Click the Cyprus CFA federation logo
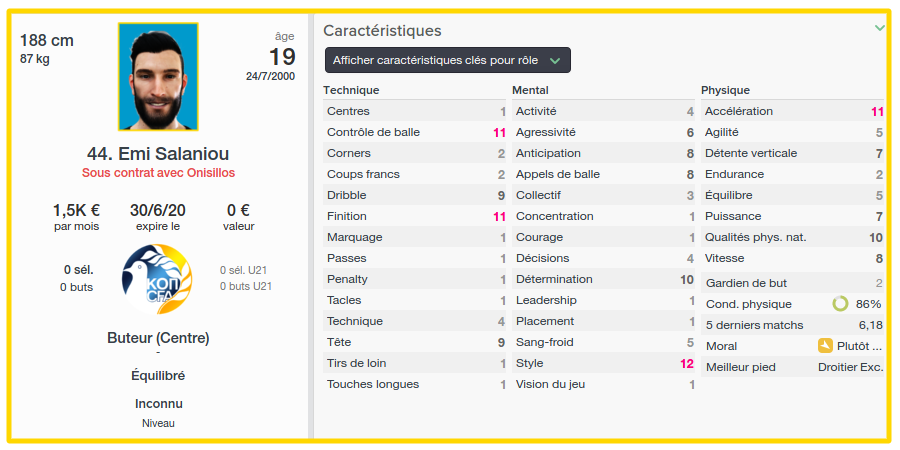 pyautogui.click(x=157, y=279)
